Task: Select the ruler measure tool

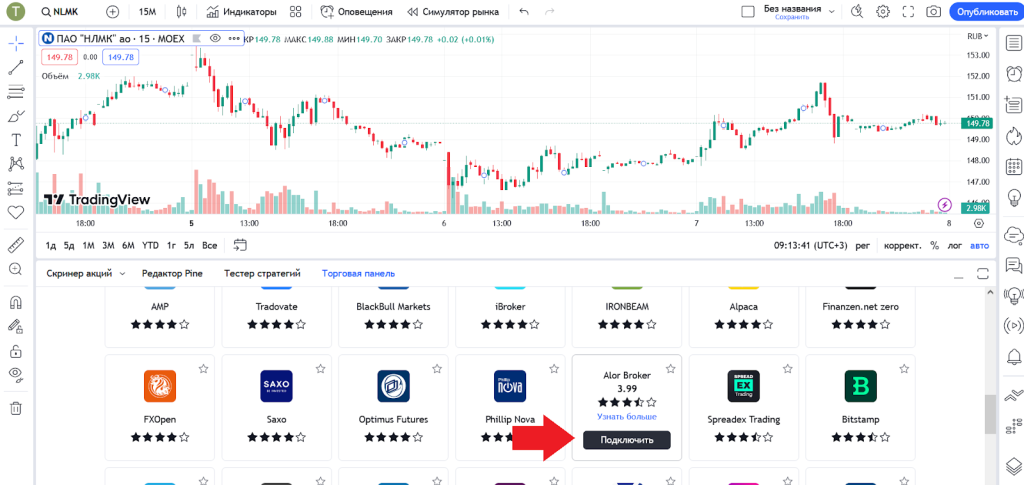Action: point(16,245)
